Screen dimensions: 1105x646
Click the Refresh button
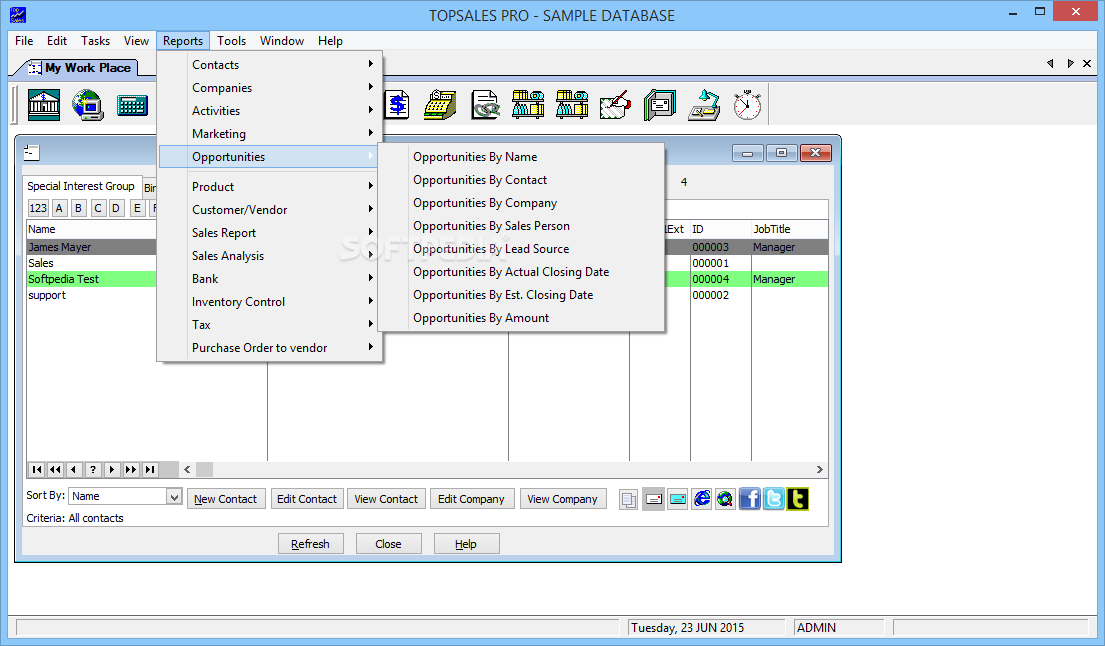tap(311, 544)
